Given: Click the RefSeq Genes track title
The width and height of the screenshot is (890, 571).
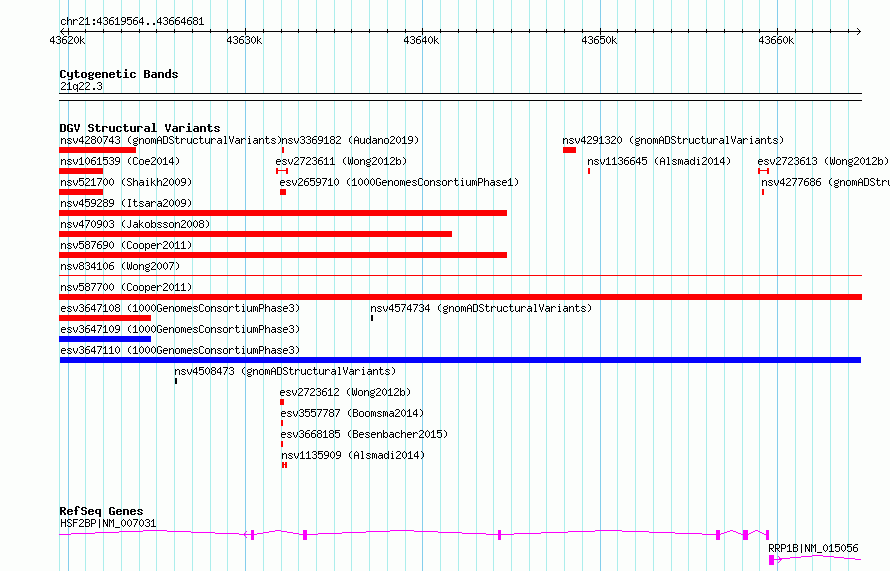Looking at the screenshot, I should pyautogui.click(x=101, y=511).
